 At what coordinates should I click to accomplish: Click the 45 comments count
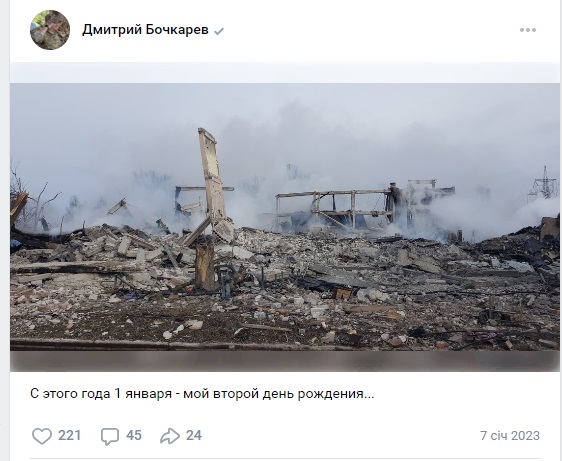[x=134, y=436]
